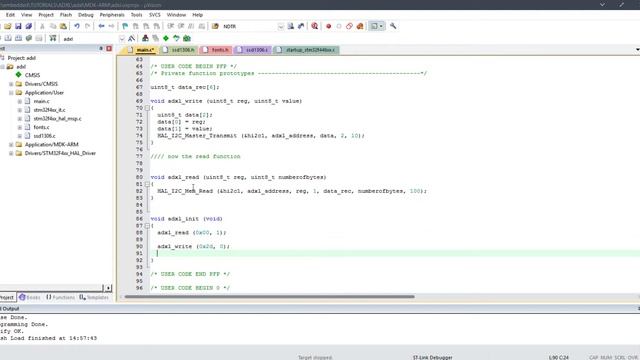Click the editor horizontal scrollbar

point(269,297)
